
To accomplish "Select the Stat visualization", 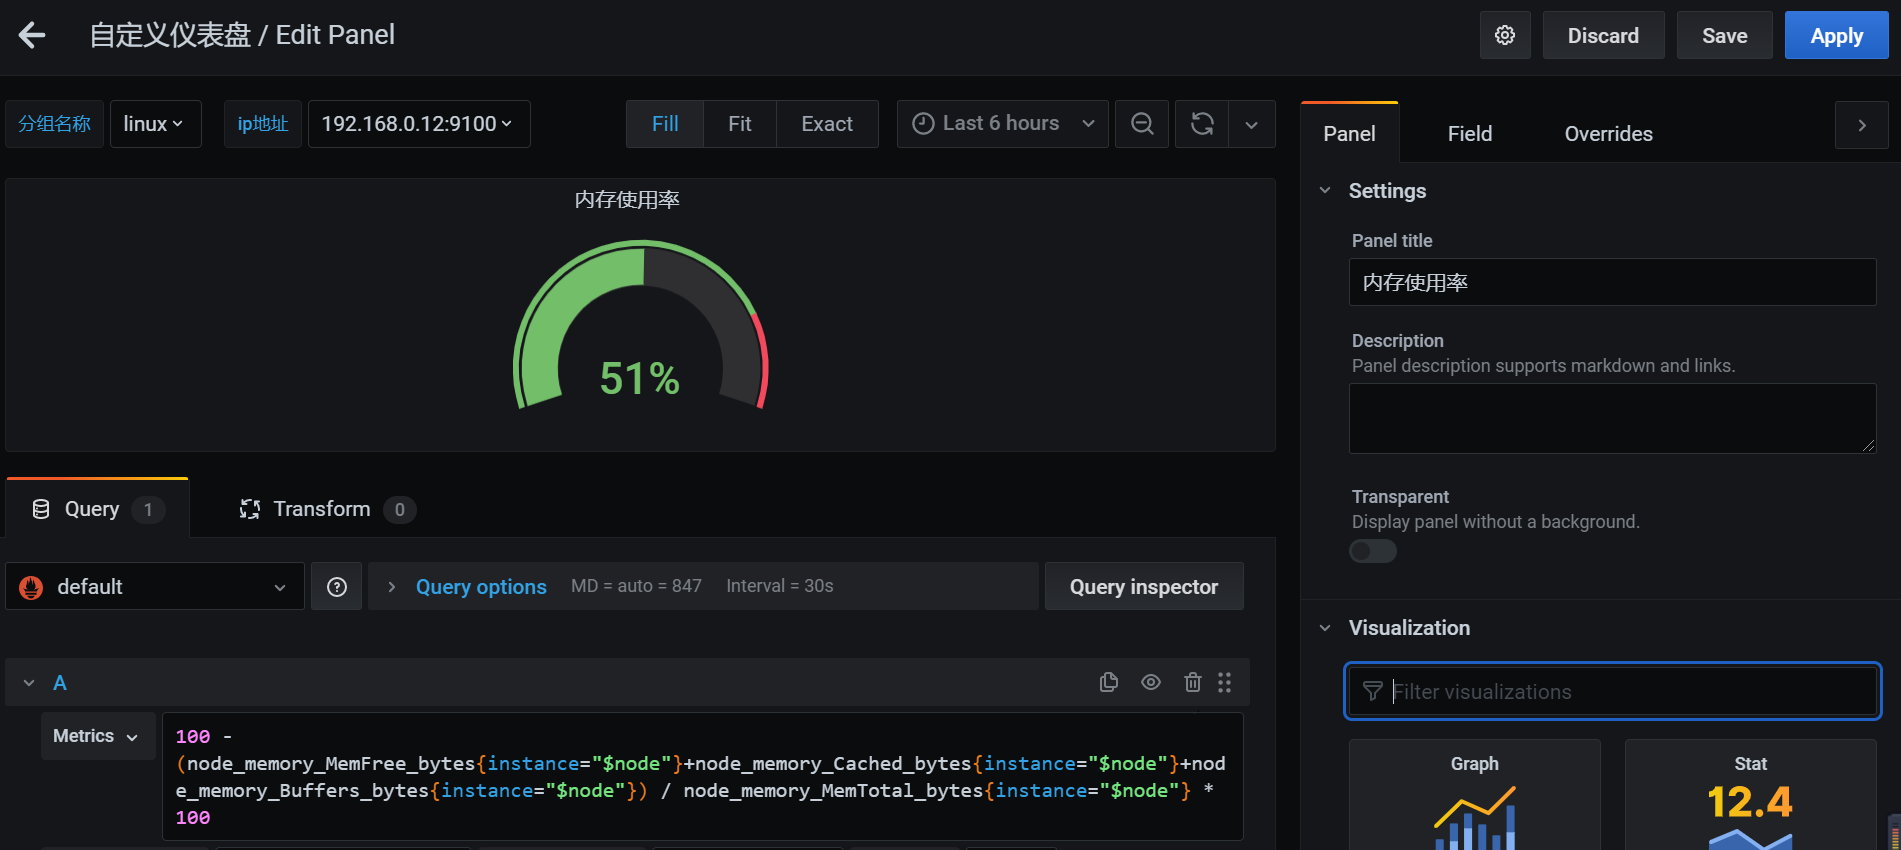I will tap(1750, 795).
